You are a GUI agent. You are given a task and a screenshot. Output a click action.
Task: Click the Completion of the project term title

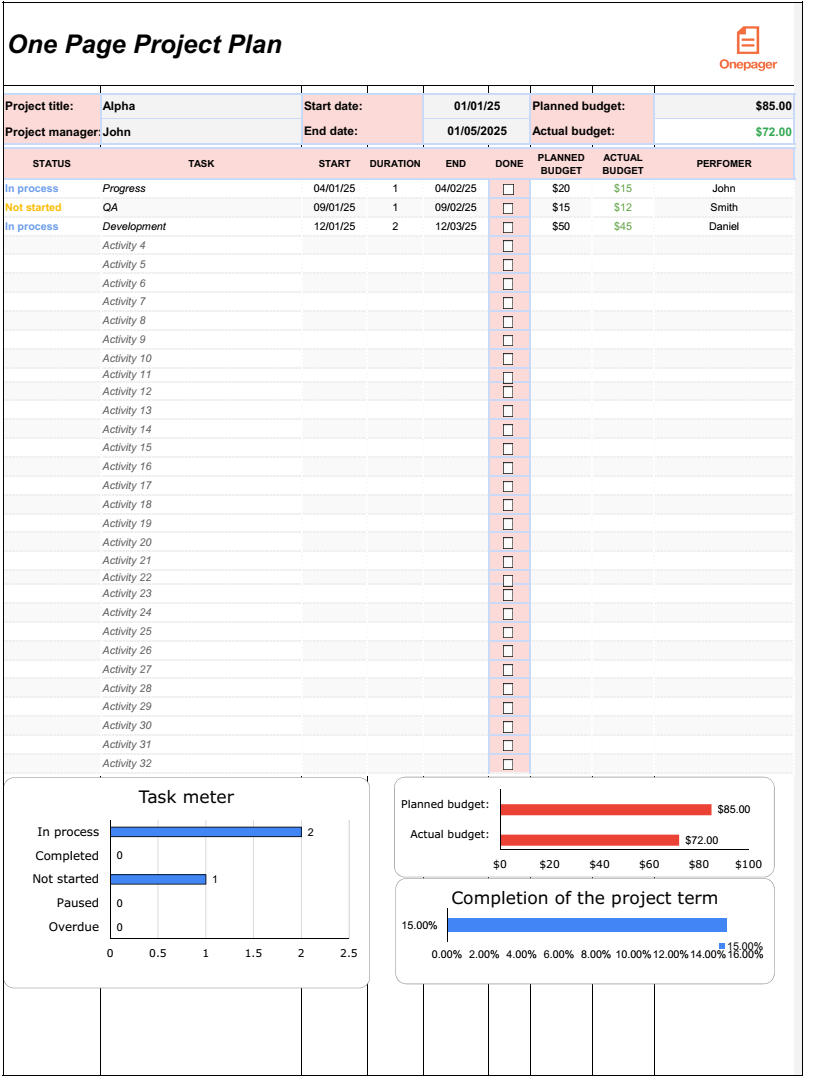pos(585,898)
